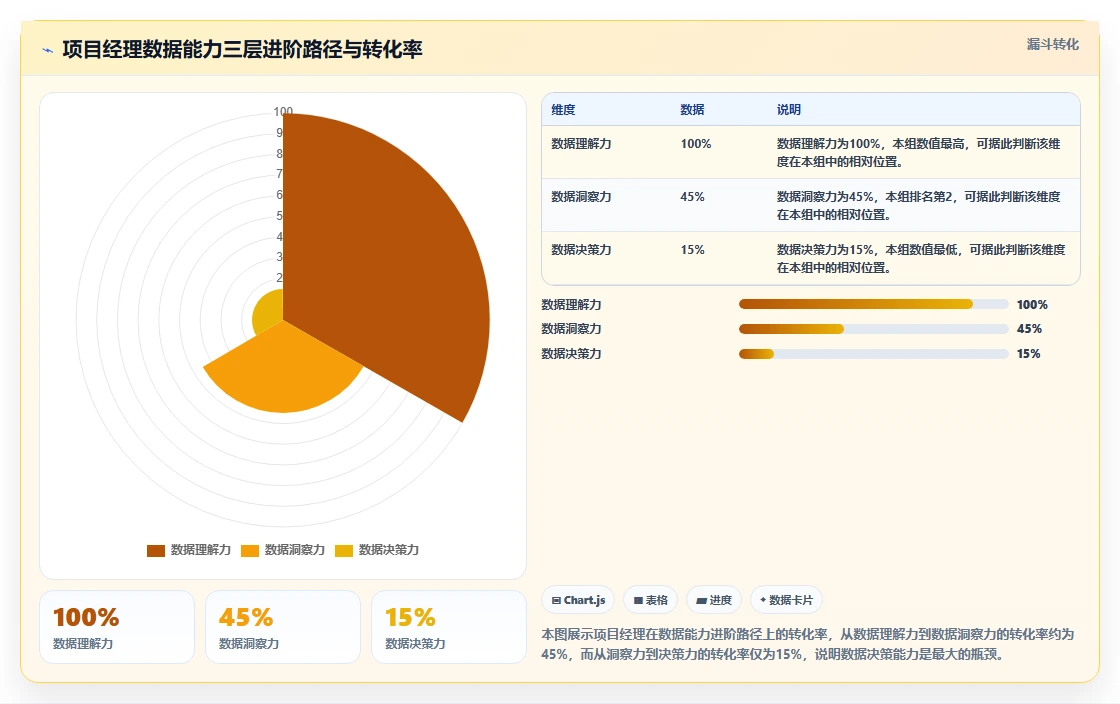Select the Chart.js chip
This screenshot has height=704, width=1120.
tap(578, 600)
